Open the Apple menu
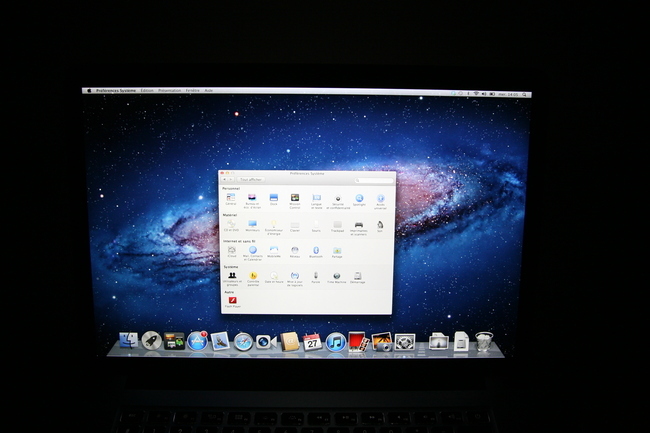650x433 pixels. pos(89,90)
